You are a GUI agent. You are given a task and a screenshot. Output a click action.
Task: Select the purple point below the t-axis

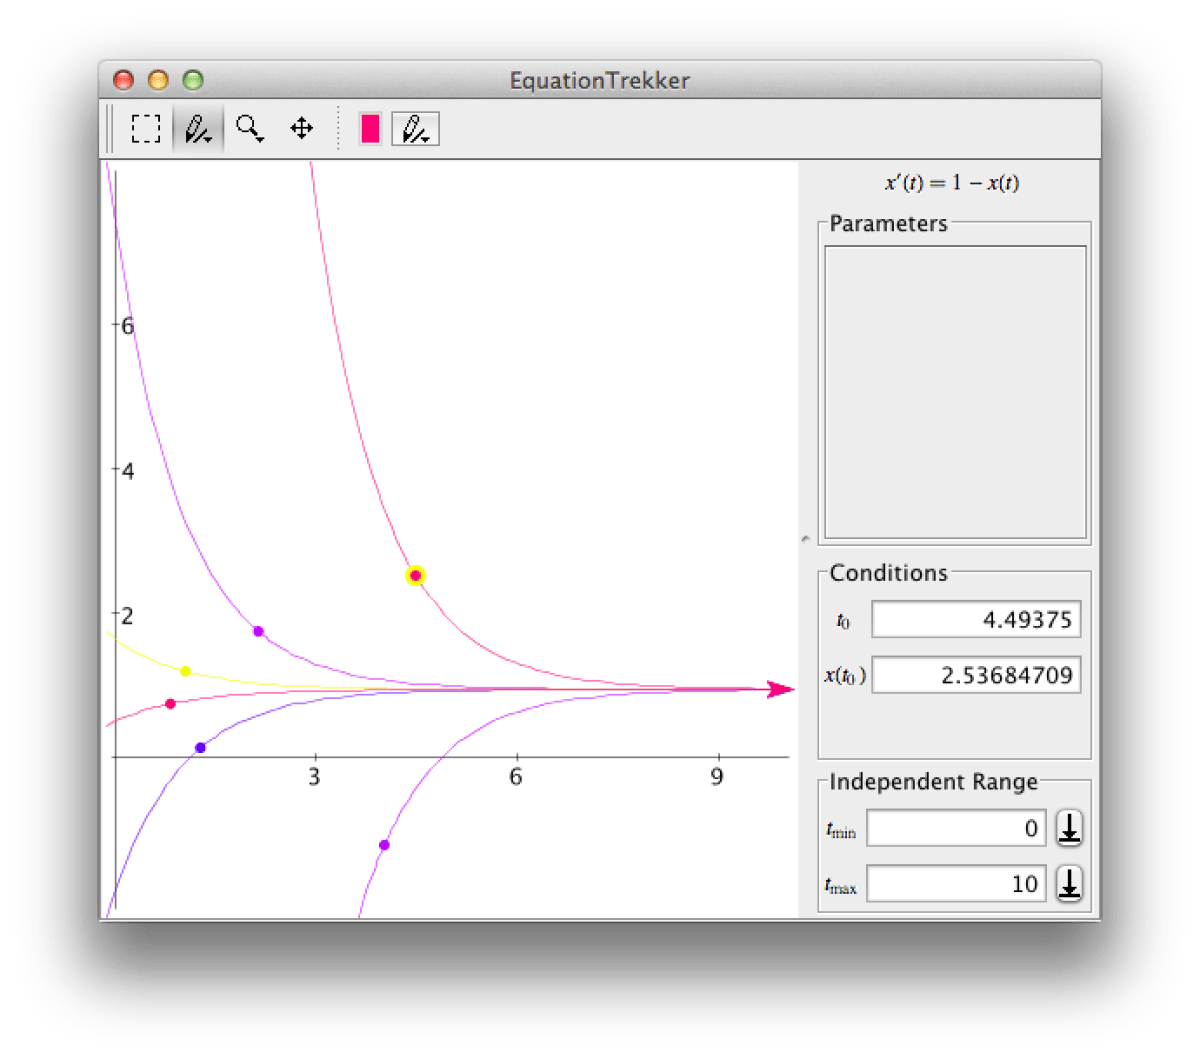[384, 845]
